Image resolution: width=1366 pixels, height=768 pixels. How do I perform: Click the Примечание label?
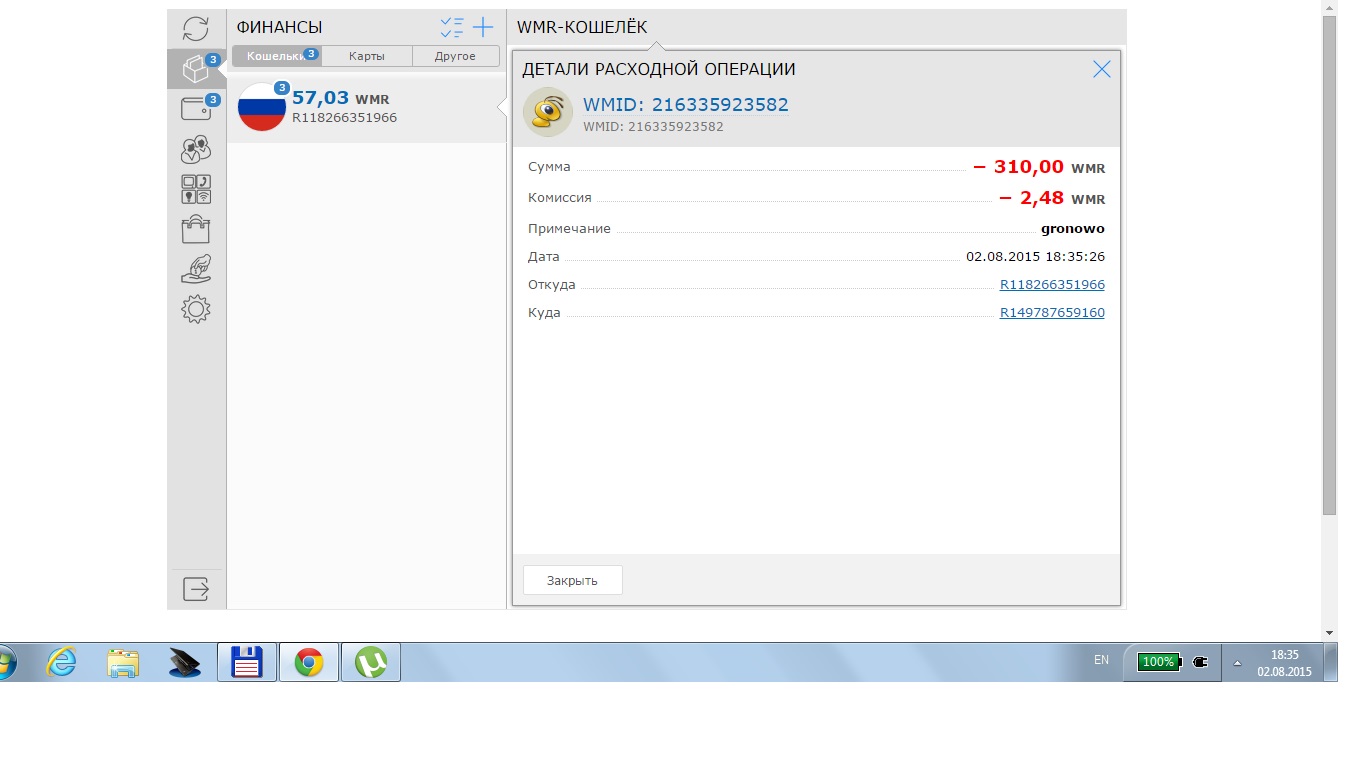tap(569, 229)
